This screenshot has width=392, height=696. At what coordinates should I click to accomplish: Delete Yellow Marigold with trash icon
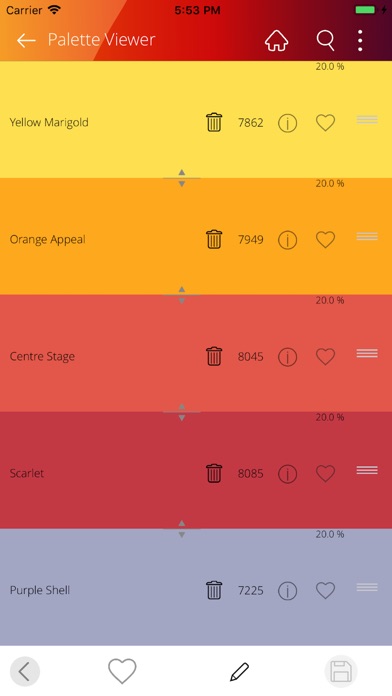coord(214,123)
